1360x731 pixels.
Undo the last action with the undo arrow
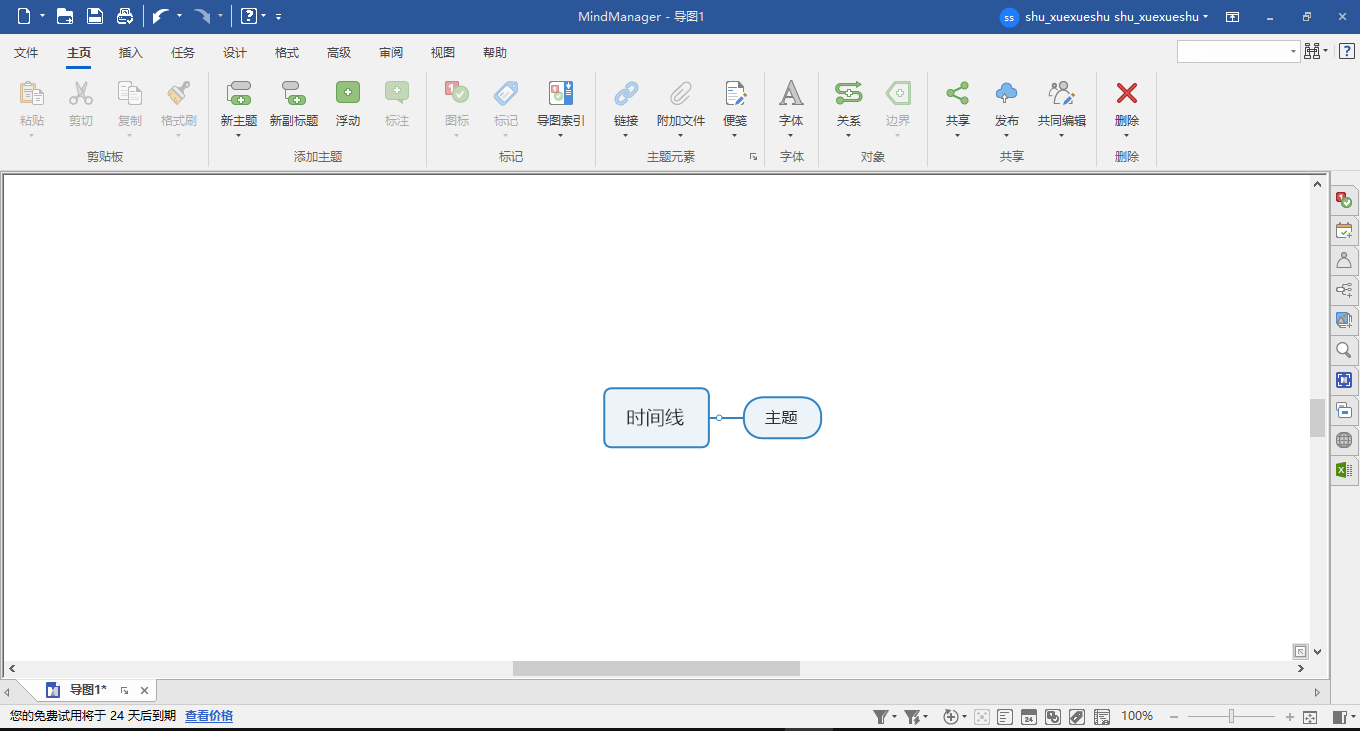click(161, 16)
